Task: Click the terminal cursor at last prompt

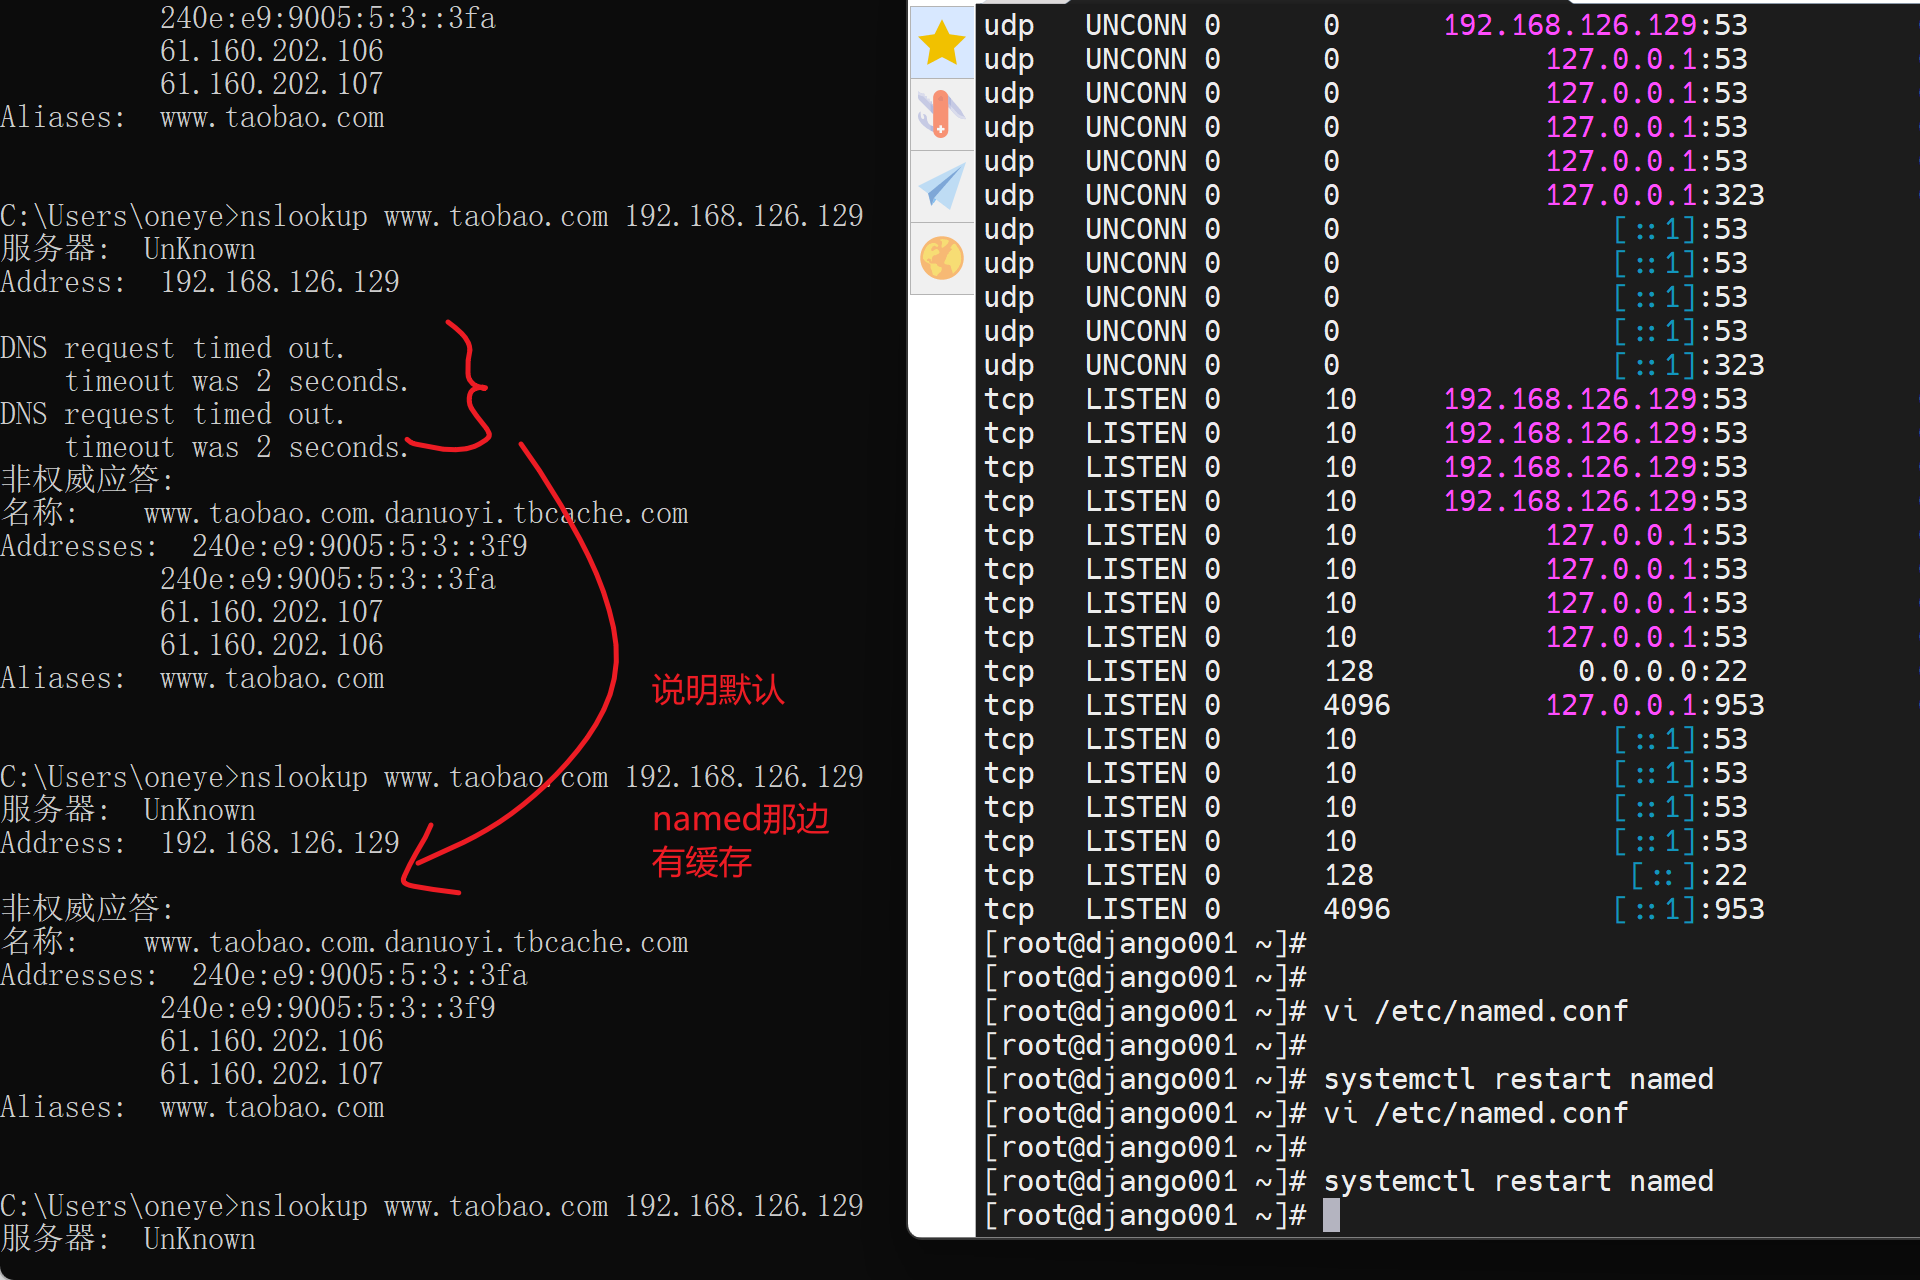Action: pos(1330,1215)
